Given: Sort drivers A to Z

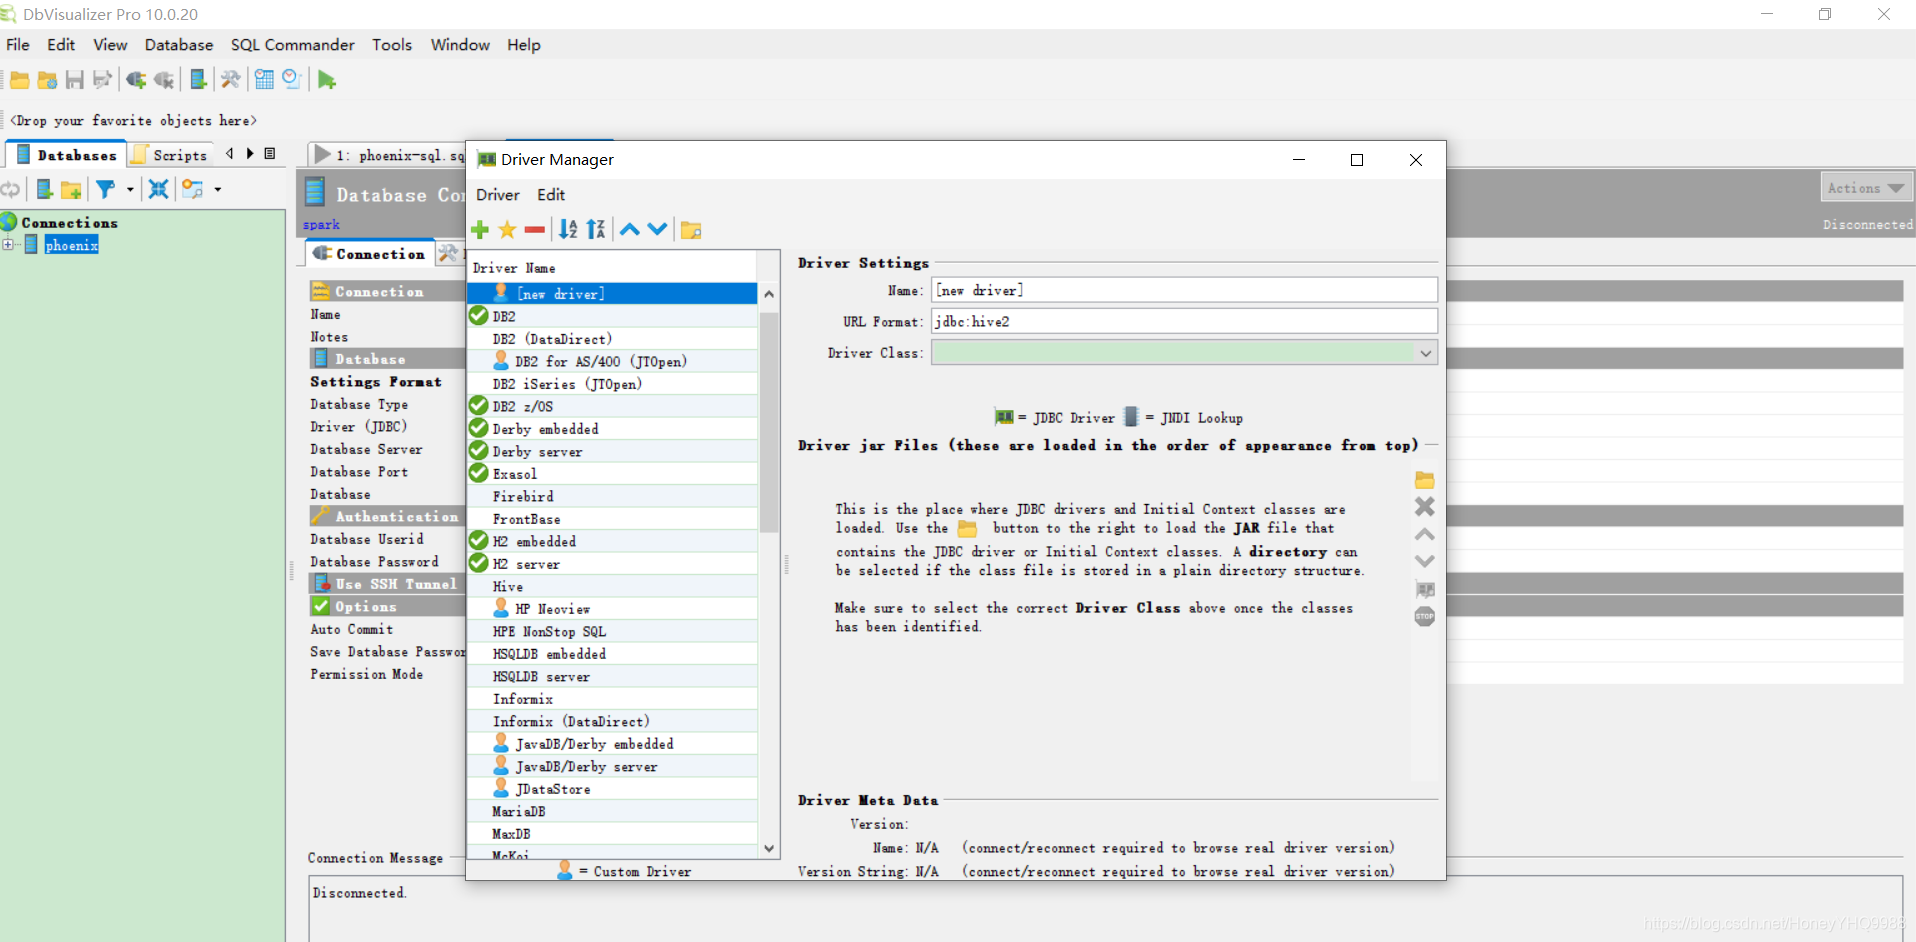Looking at the screenshot, I should [x=568, y=230].
